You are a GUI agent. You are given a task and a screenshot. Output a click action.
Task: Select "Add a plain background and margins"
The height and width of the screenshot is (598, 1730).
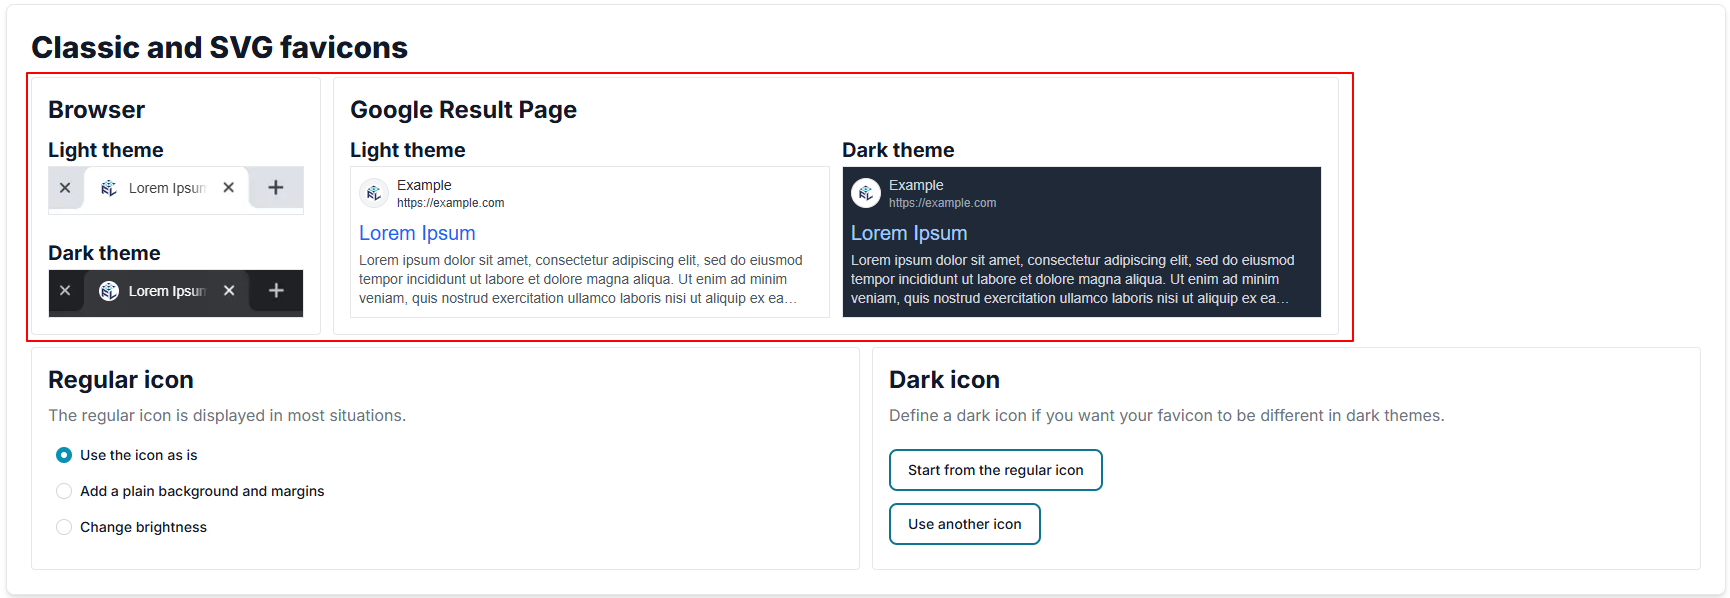(64, 491)
